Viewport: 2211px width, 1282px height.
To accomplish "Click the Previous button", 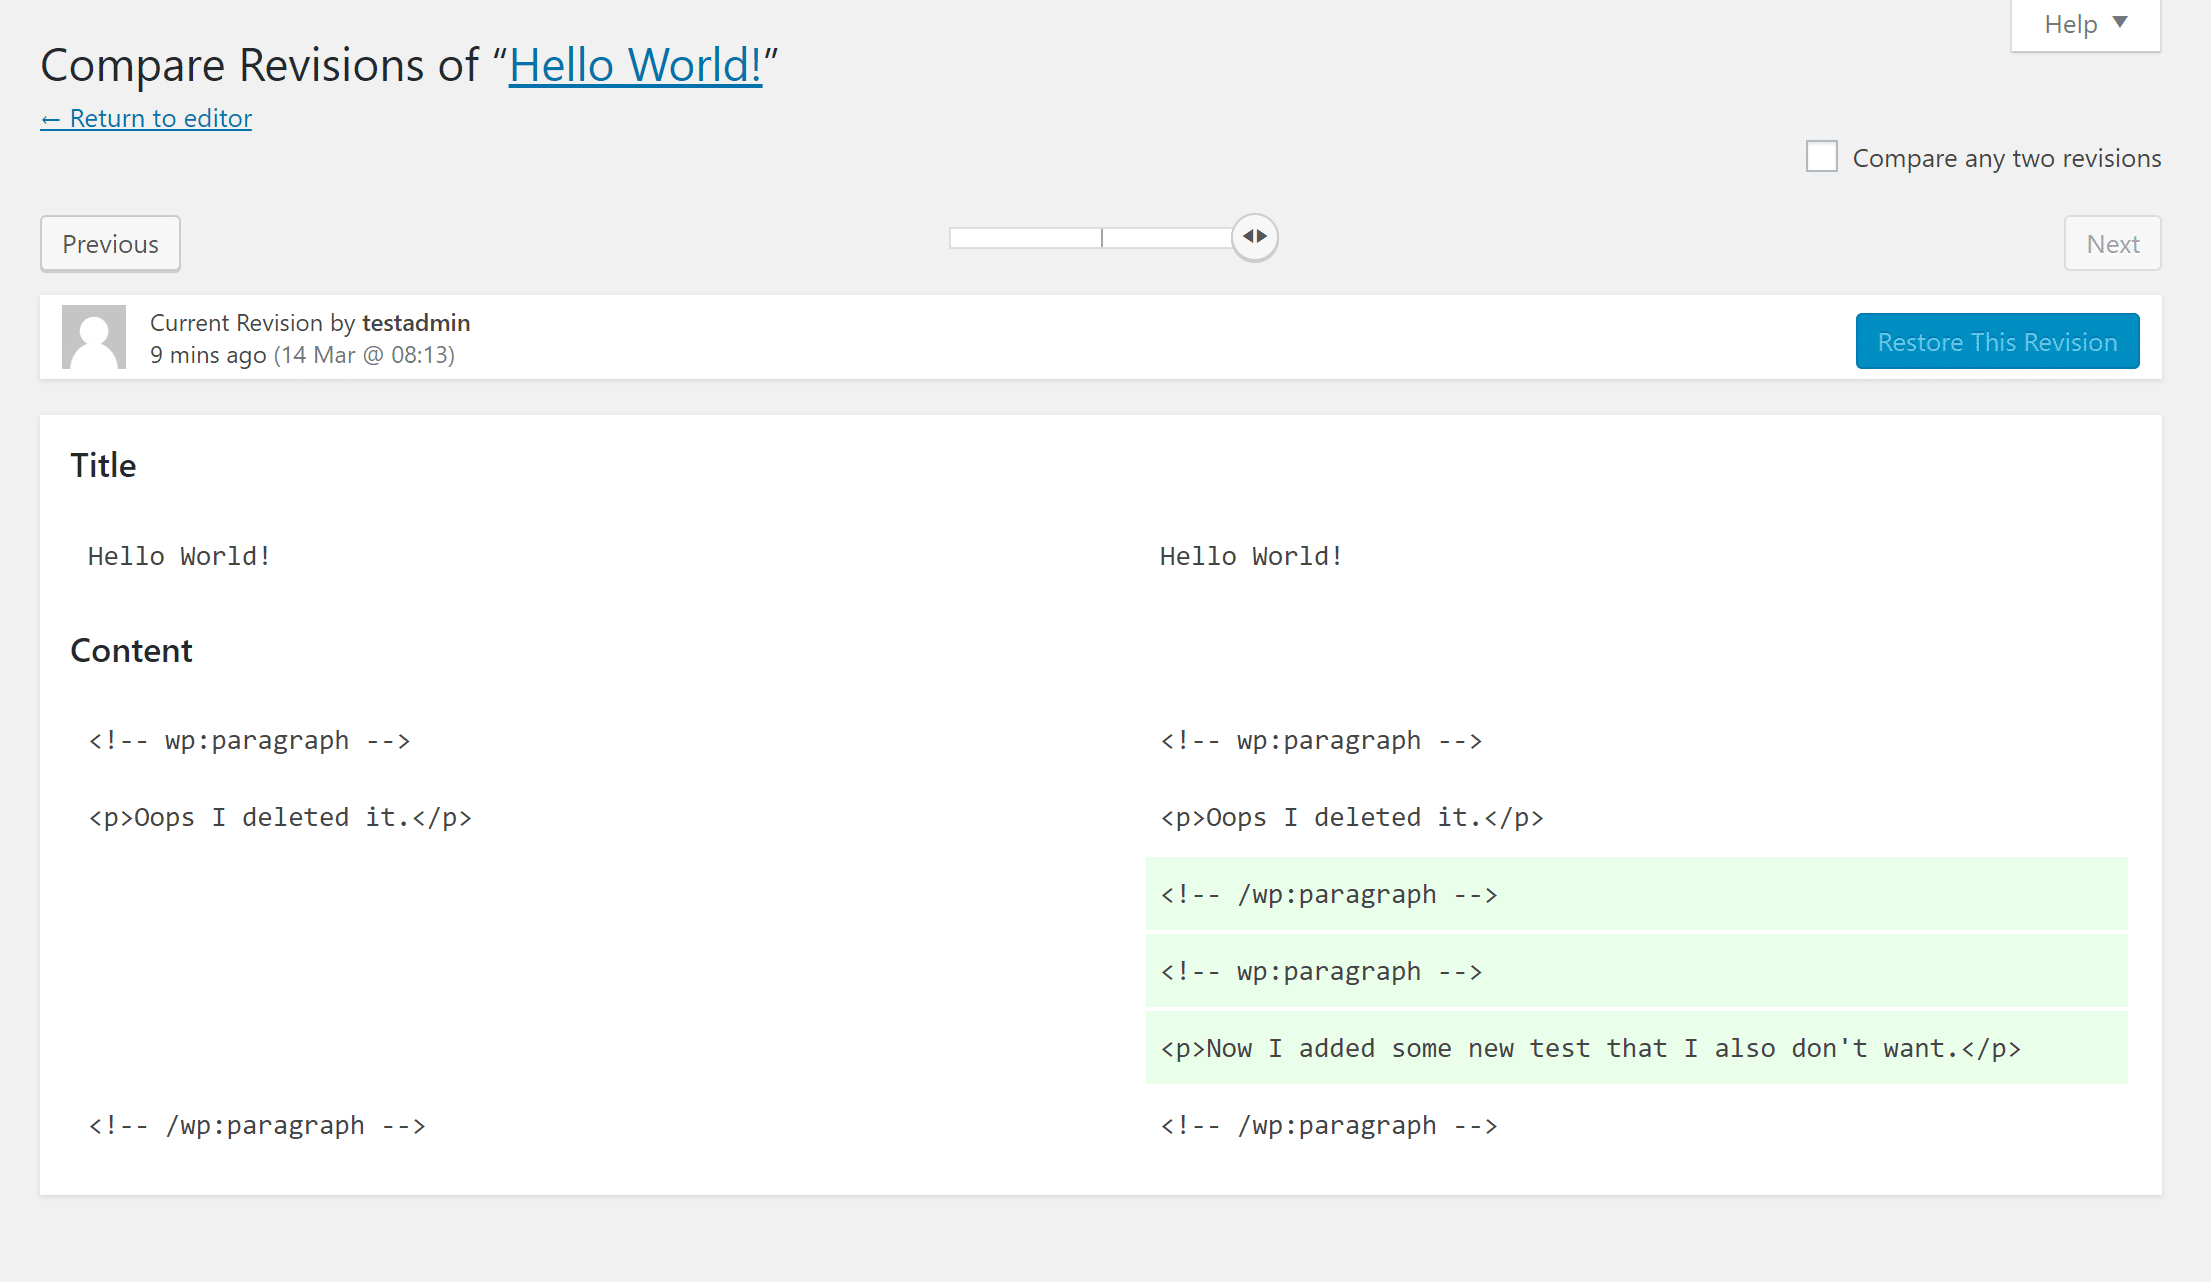I will 108,243.
